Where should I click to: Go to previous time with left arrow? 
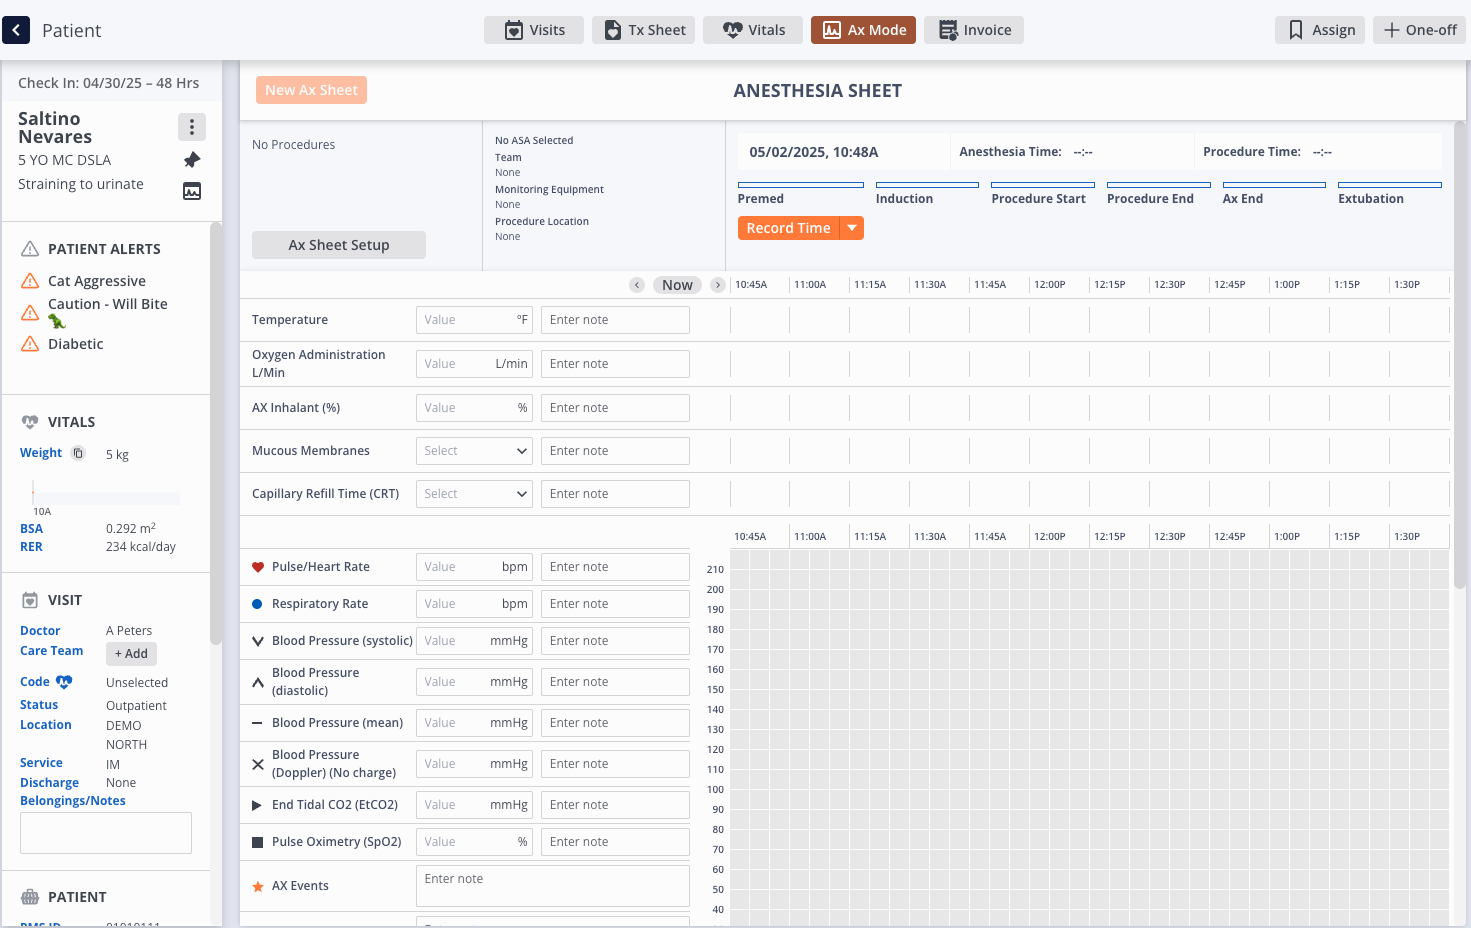pyautogui.click(x=637, y=285)
